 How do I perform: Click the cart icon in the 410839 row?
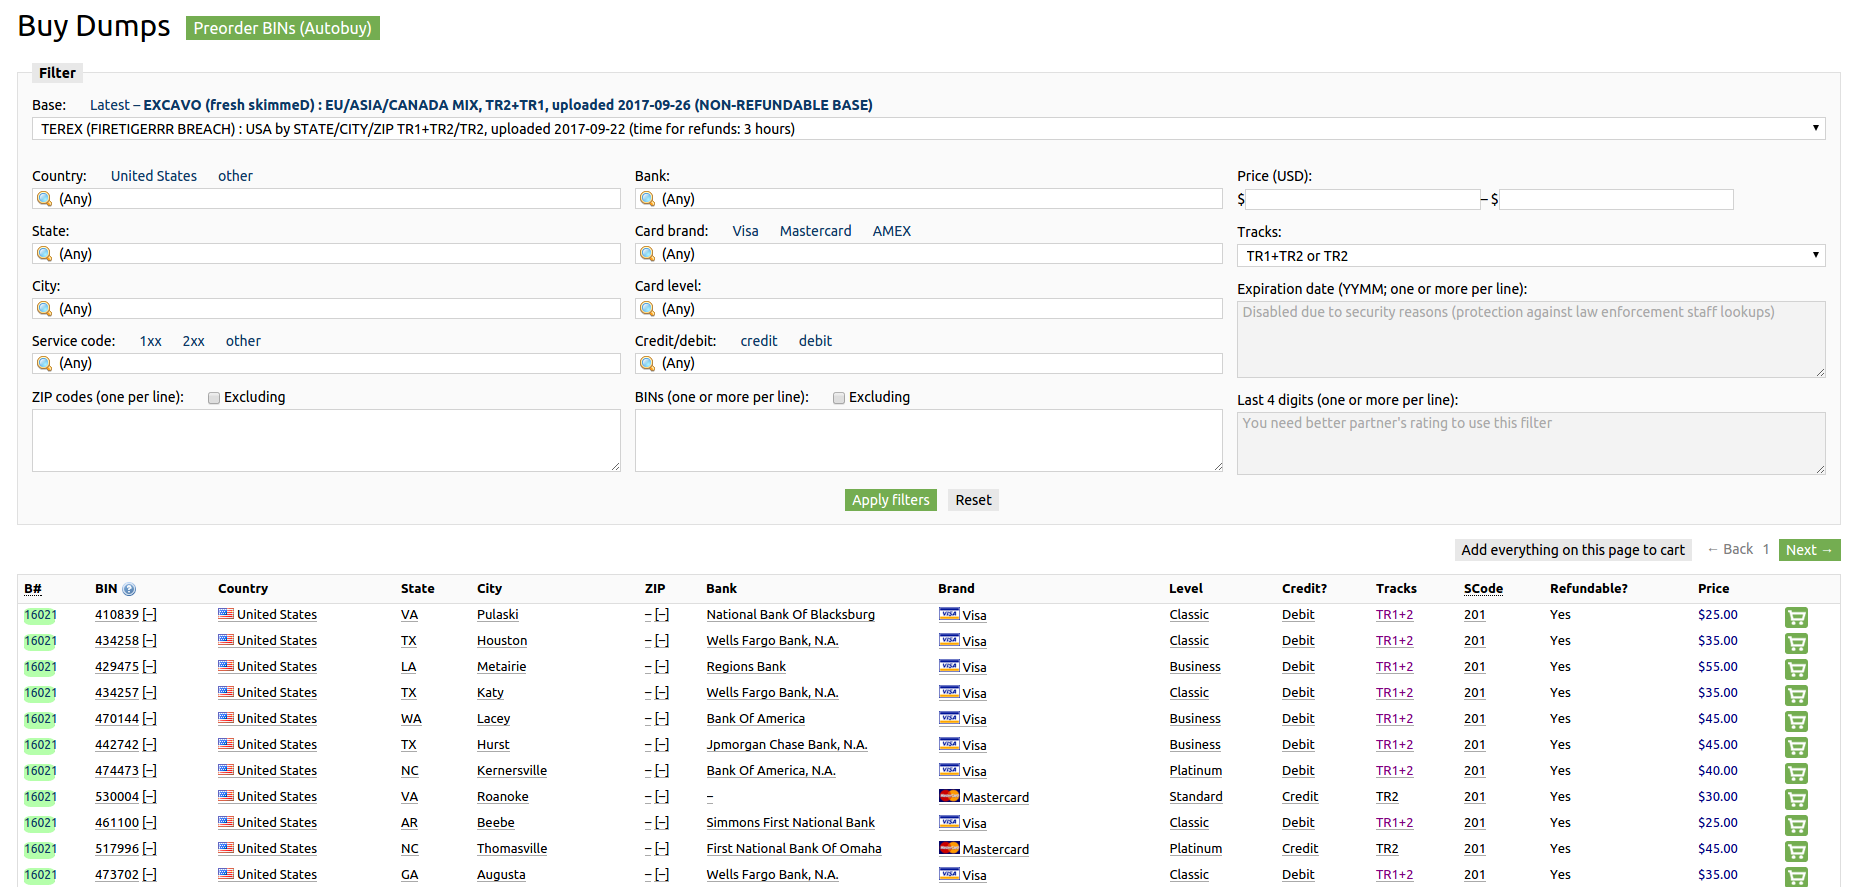pyautogui.click(x=1796, y=618)
